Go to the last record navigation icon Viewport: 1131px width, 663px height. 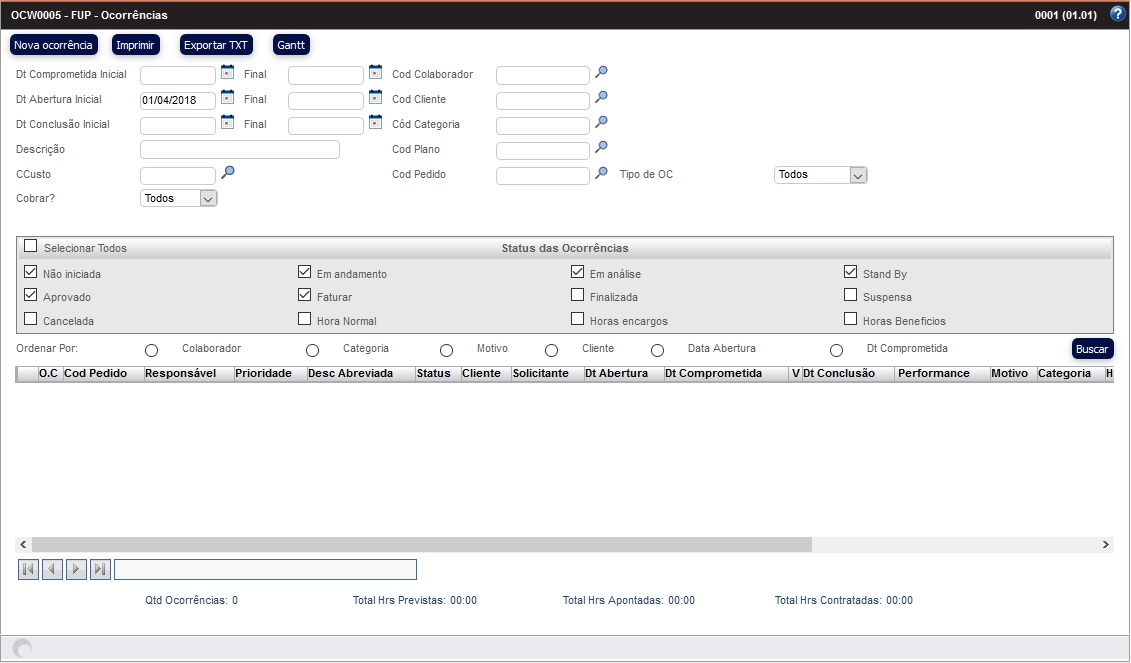coord(100,569)
